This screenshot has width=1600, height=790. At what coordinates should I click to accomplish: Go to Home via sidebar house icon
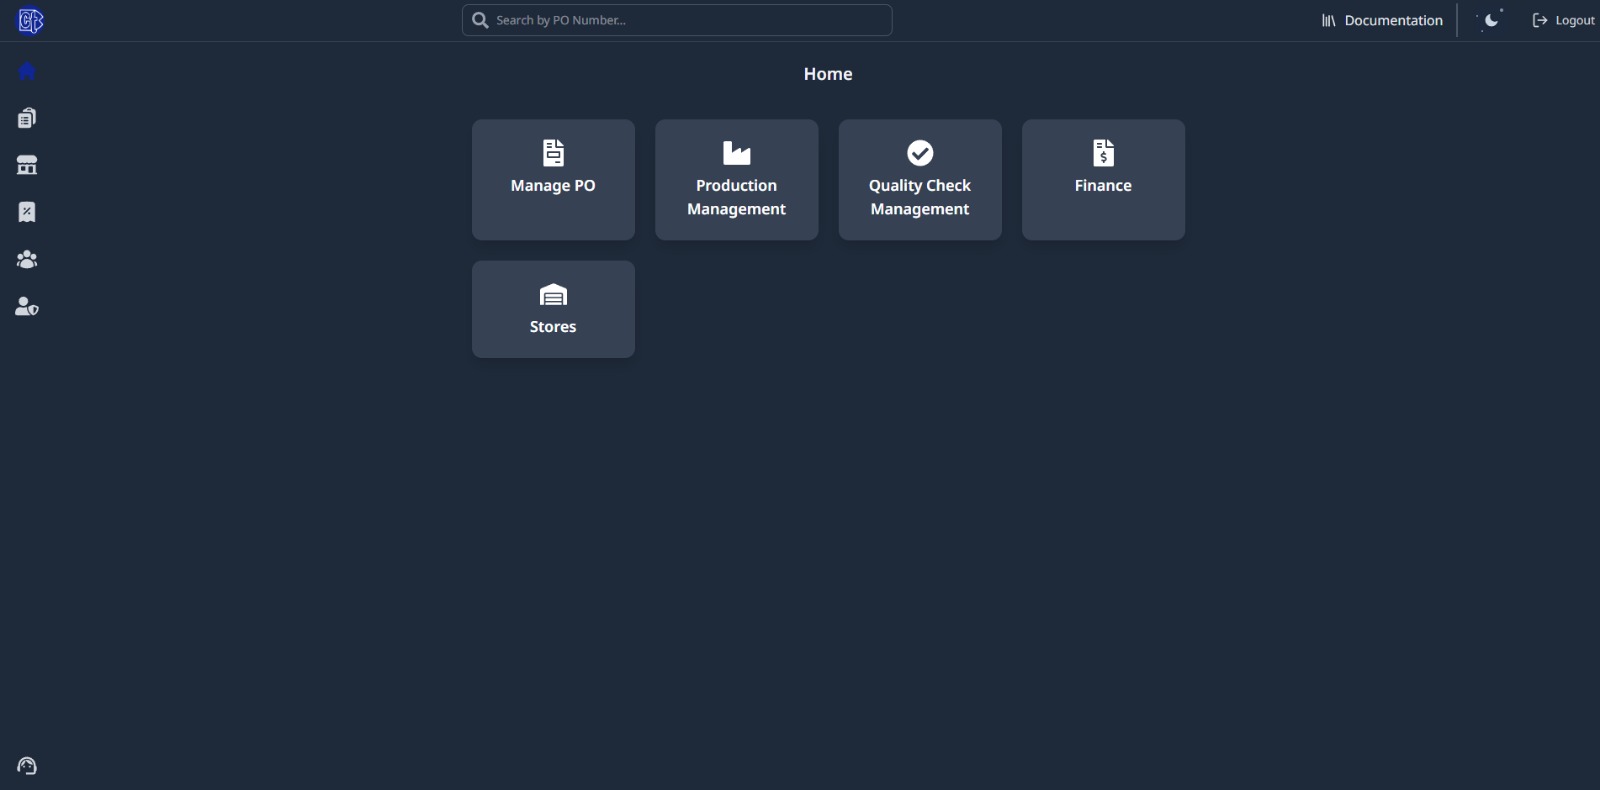click(x=27, y=71)
